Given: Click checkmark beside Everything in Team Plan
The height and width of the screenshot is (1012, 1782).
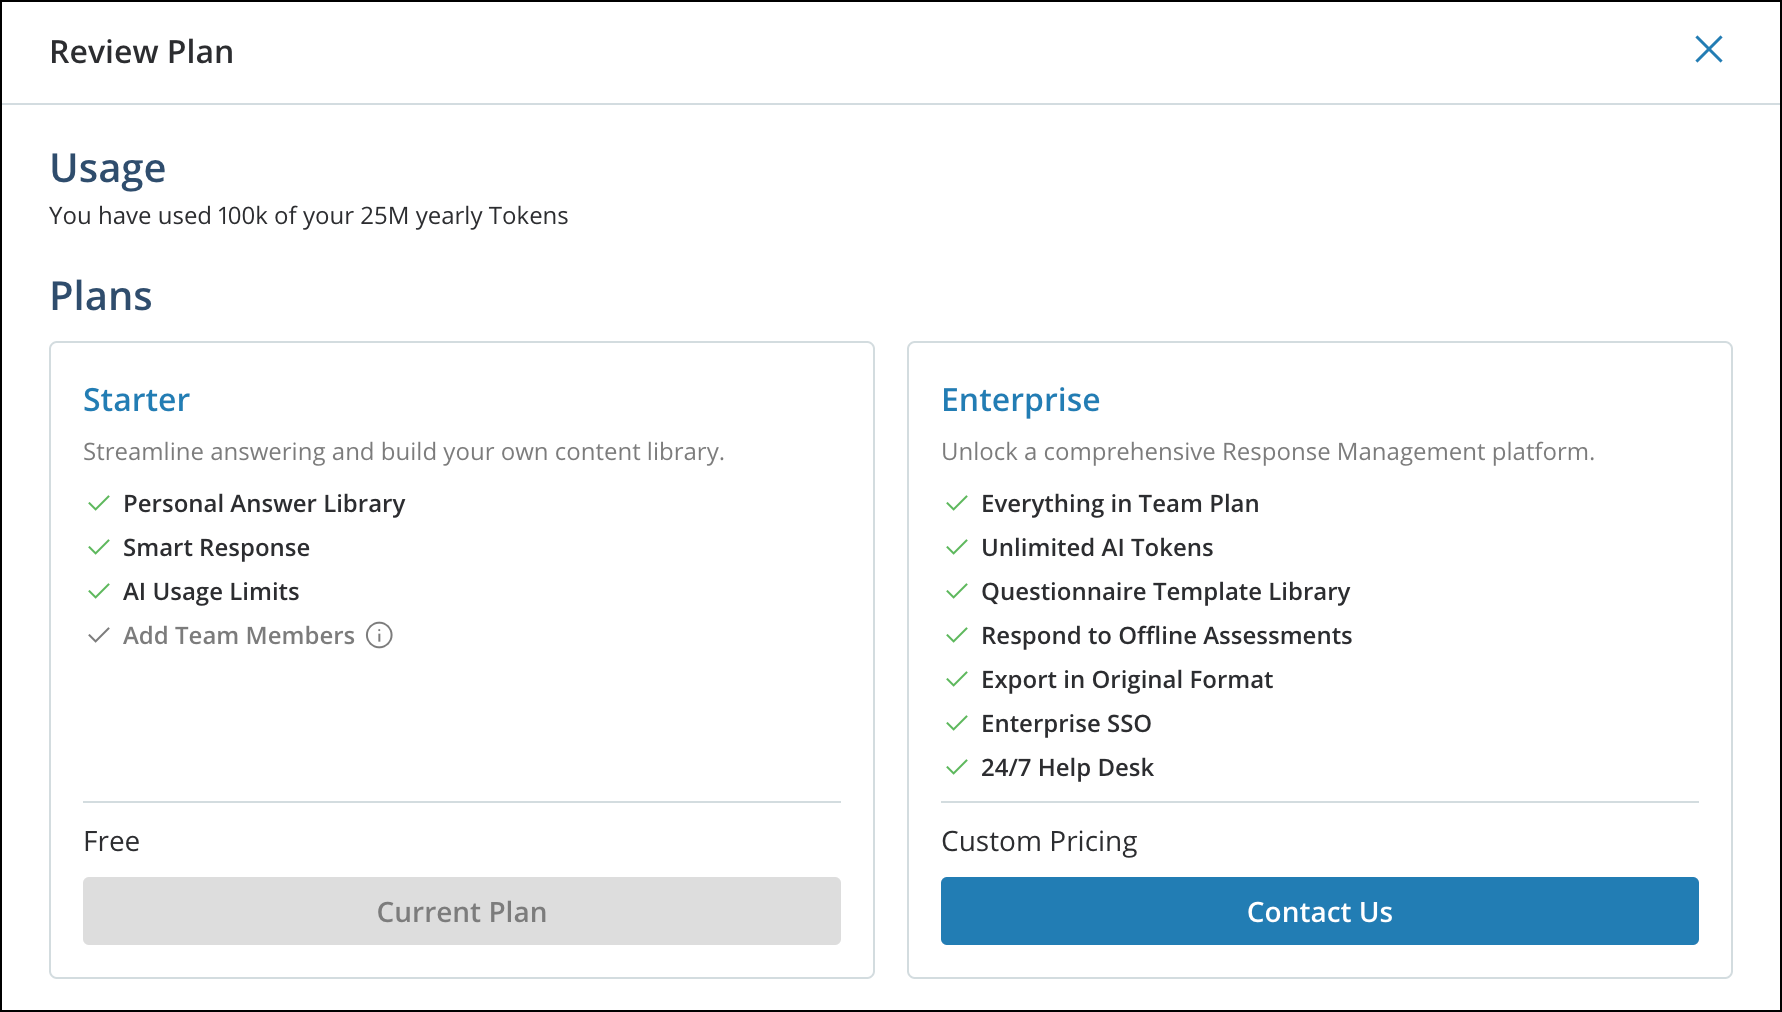Looking at the screenshot, I should (956, 503).
